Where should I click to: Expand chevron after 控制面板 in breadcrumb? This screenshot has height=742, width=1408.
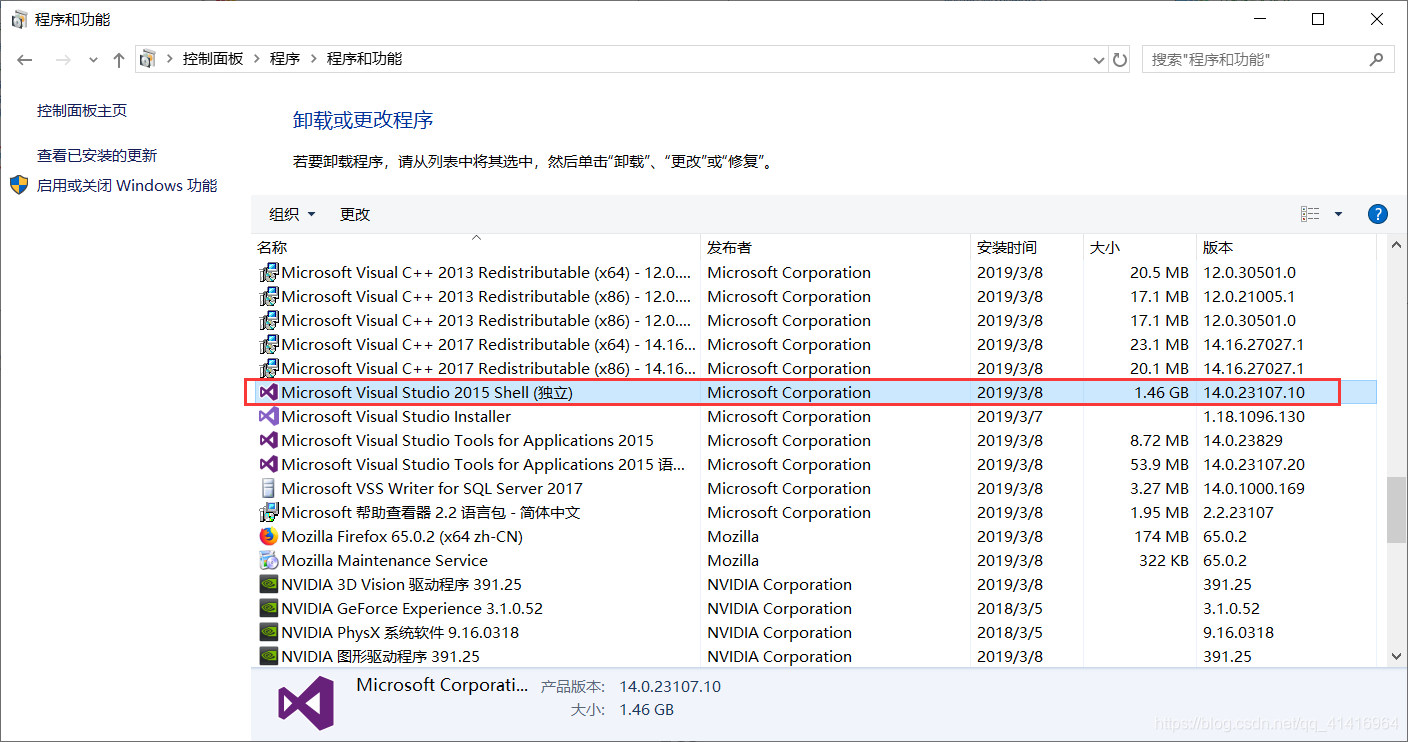coord(256,59)
